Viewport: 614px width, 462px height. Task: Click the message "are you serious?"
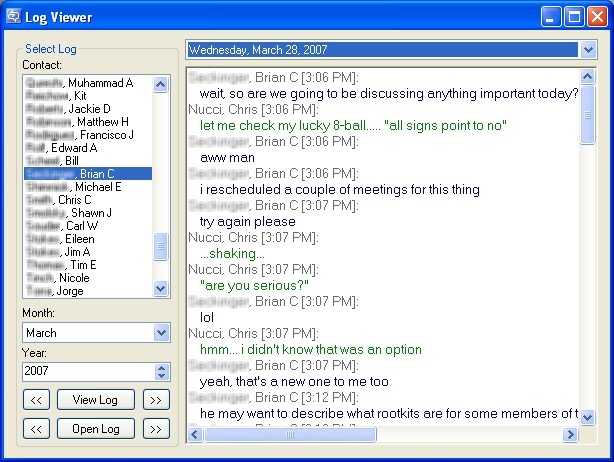click(x=254, y=285)
